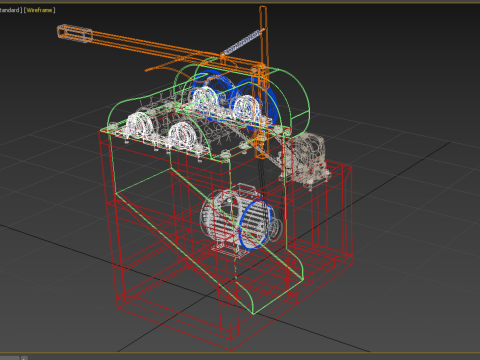Select the orange vertical post
Viewport: 480px width, 360px height.
click(263, 83)
